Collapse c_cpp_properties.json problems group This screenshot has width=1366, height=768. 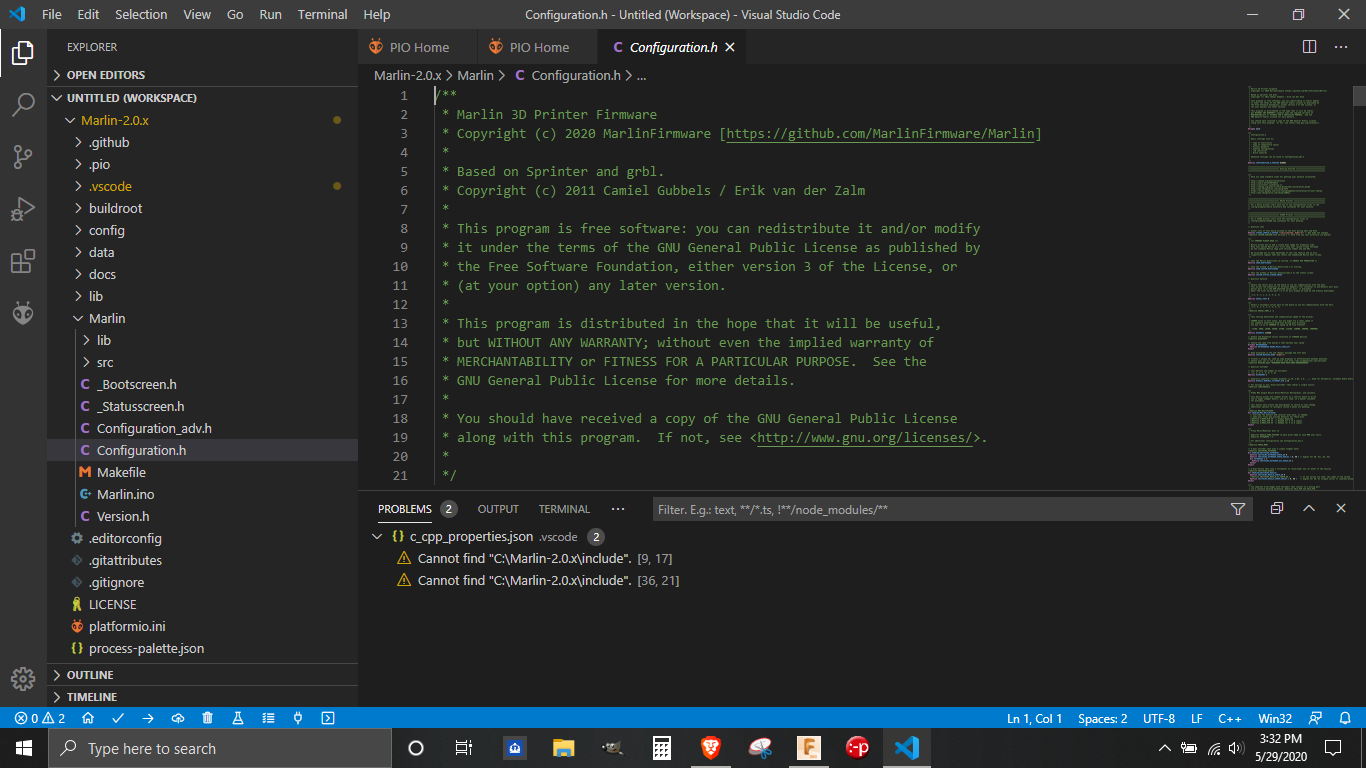click(377, 537)
